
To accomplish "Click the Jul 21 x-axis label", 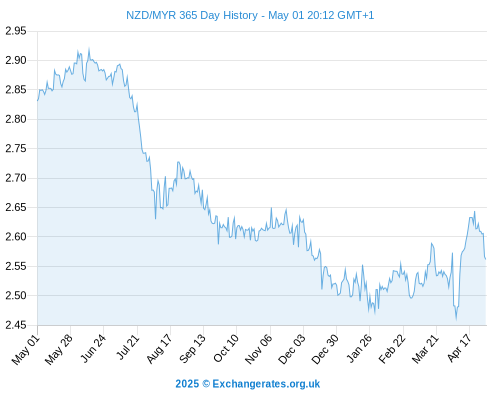I will pos(128,347).
